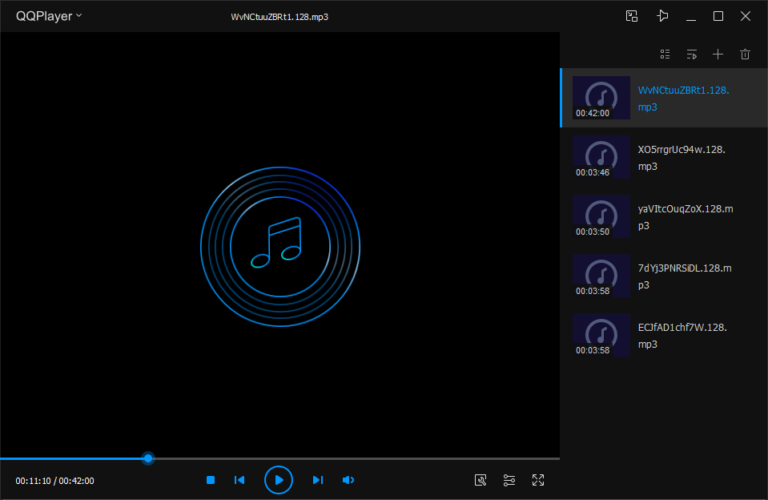
Task: Clear the playlist with trash icon
Action: (x=745, y=54)
